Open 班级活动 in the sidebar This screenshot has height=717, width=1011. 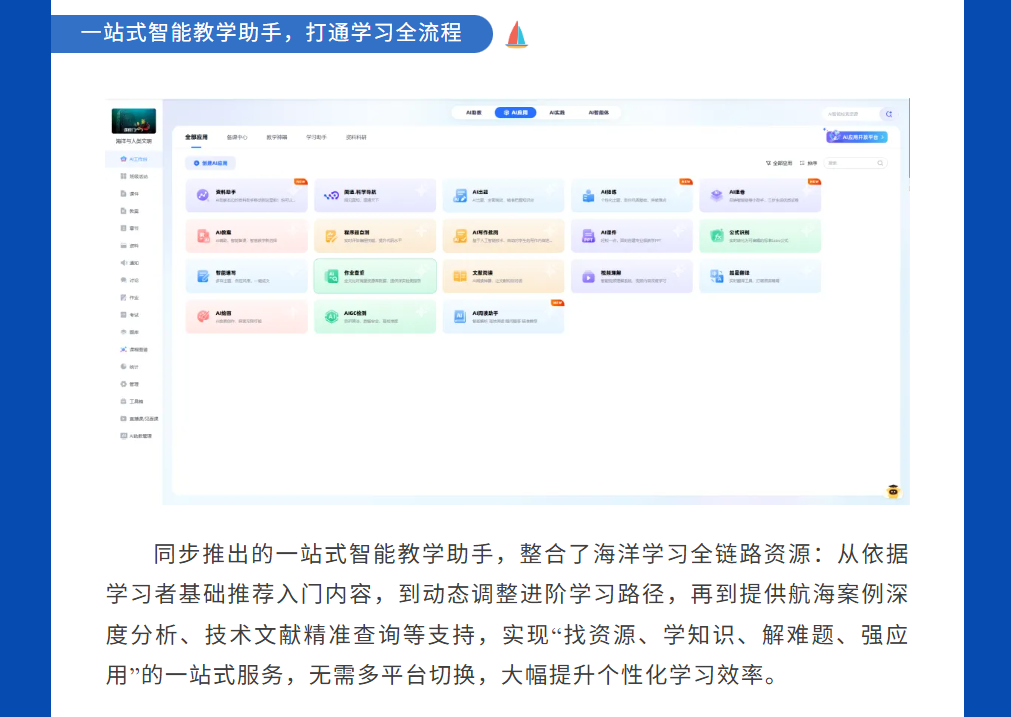click(133, 176)
